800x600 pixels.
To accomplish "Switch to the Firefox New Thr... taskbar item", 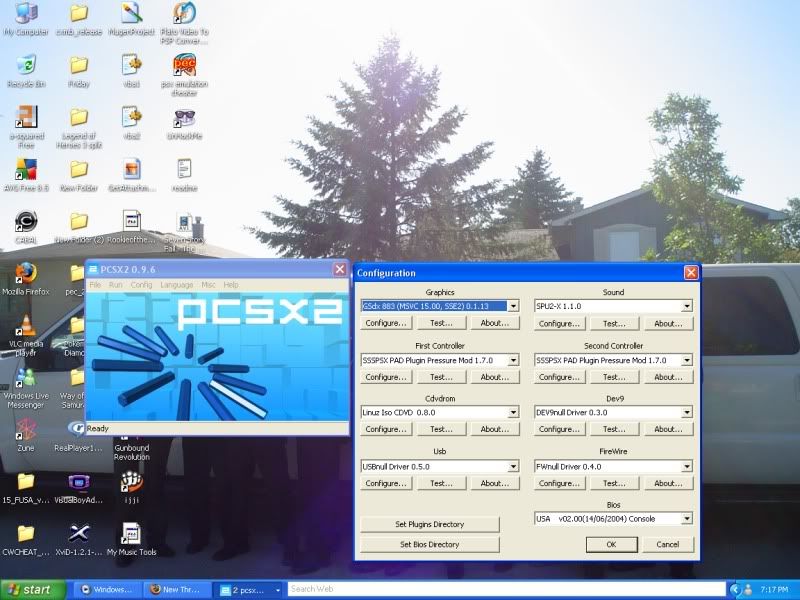I will pos(177,590).
